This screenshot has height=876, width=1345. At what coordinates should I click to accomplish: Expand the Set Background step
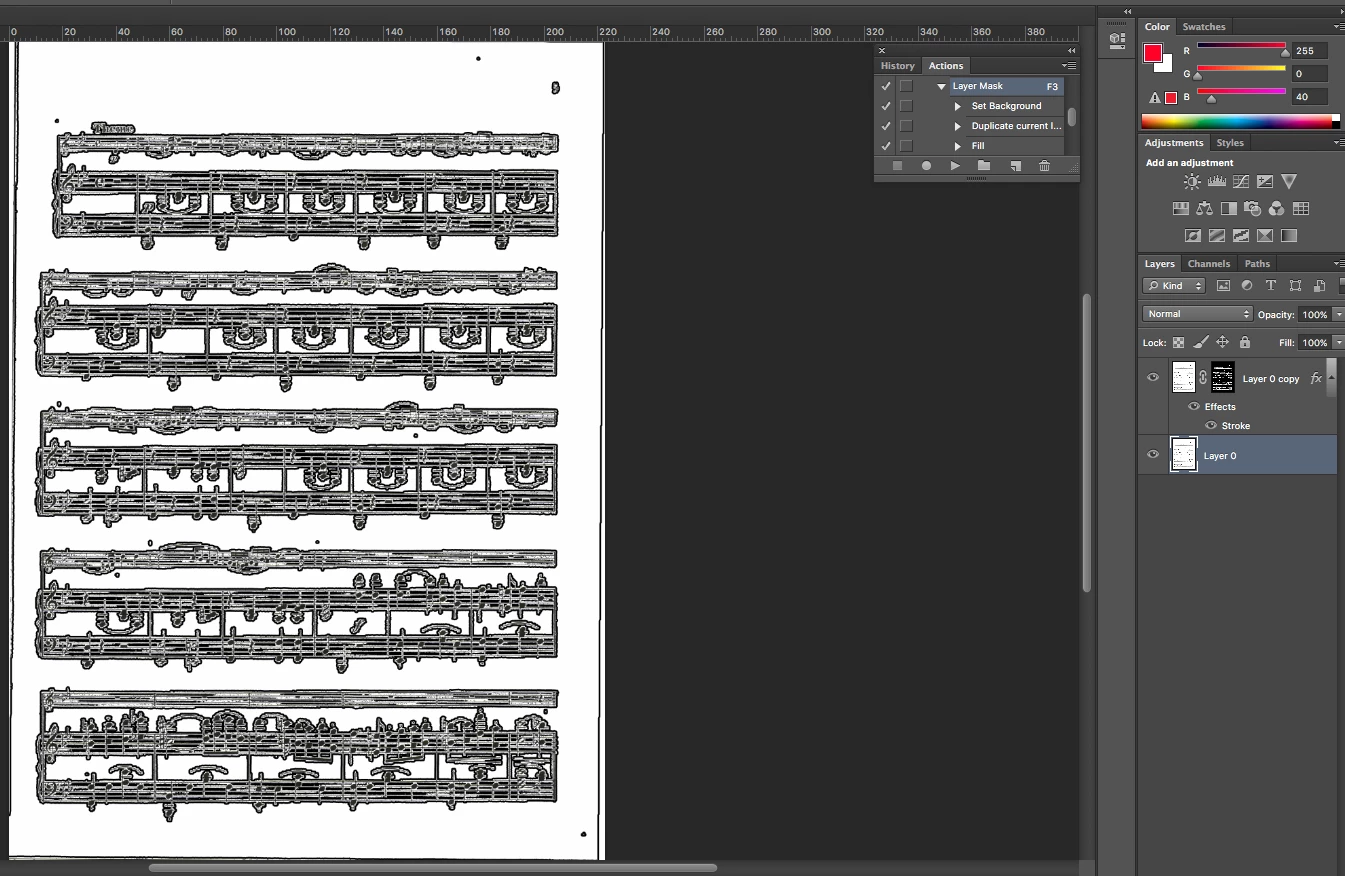point(958,106)
